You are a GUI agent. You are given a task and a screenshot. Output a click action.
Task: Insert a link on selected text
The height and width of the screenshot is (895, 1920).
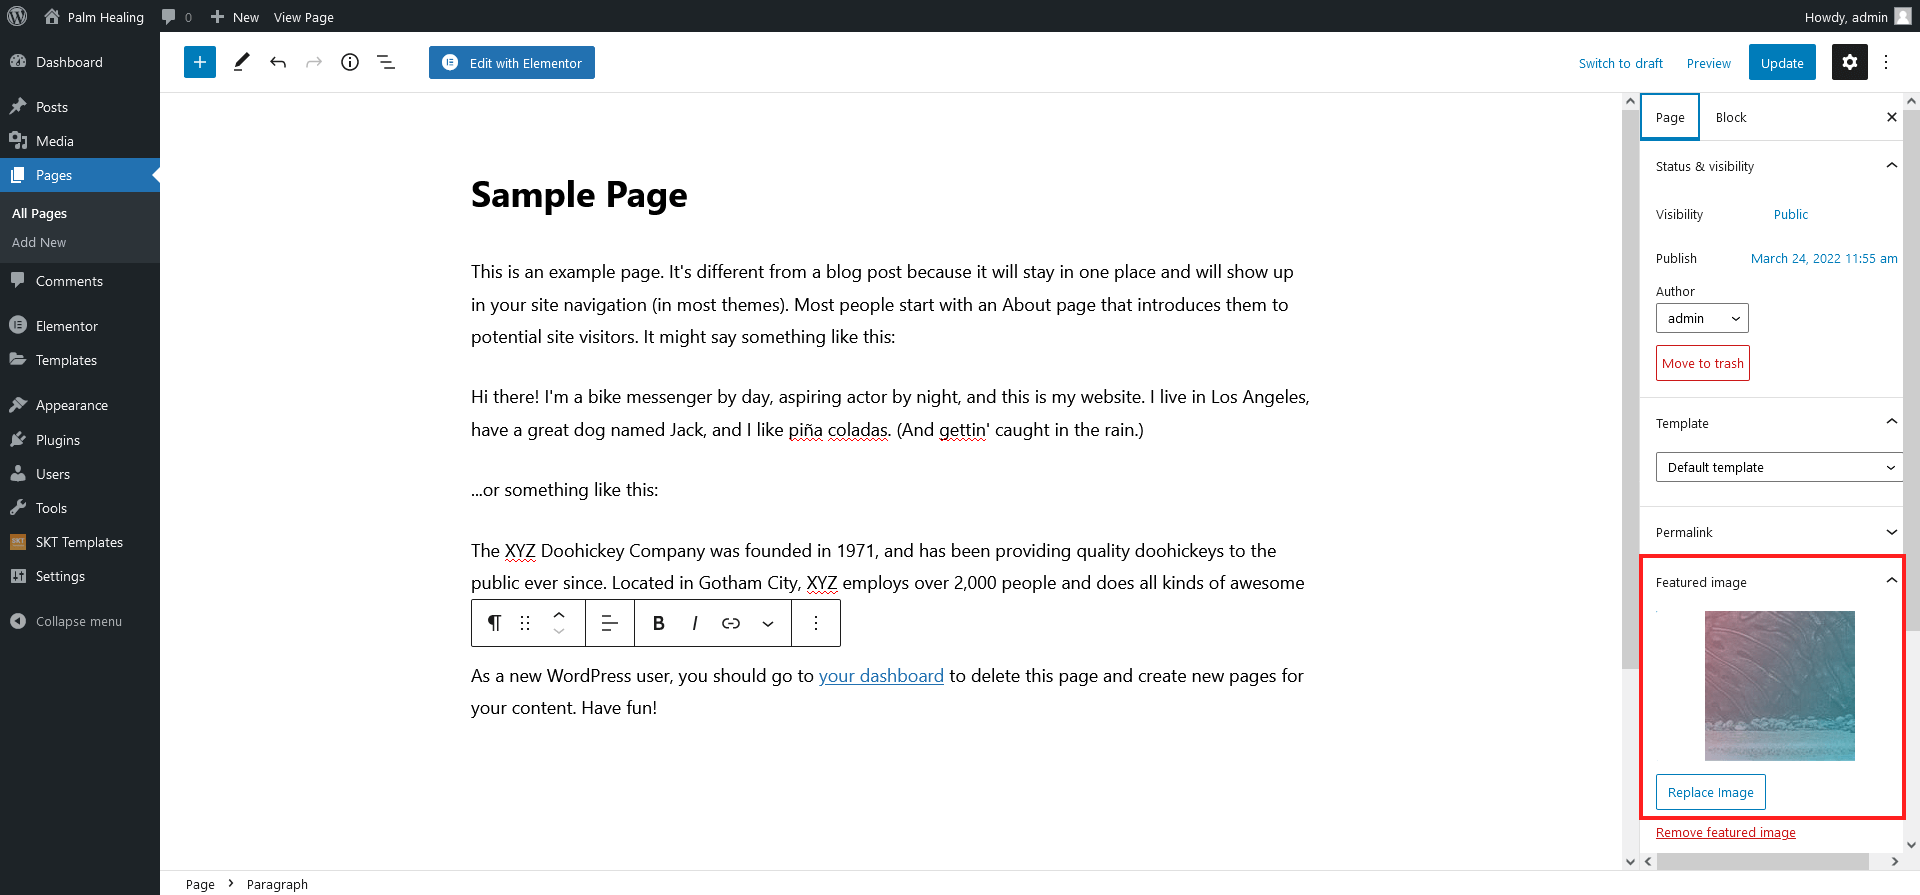pyautogui.click(x=731, y=623)
